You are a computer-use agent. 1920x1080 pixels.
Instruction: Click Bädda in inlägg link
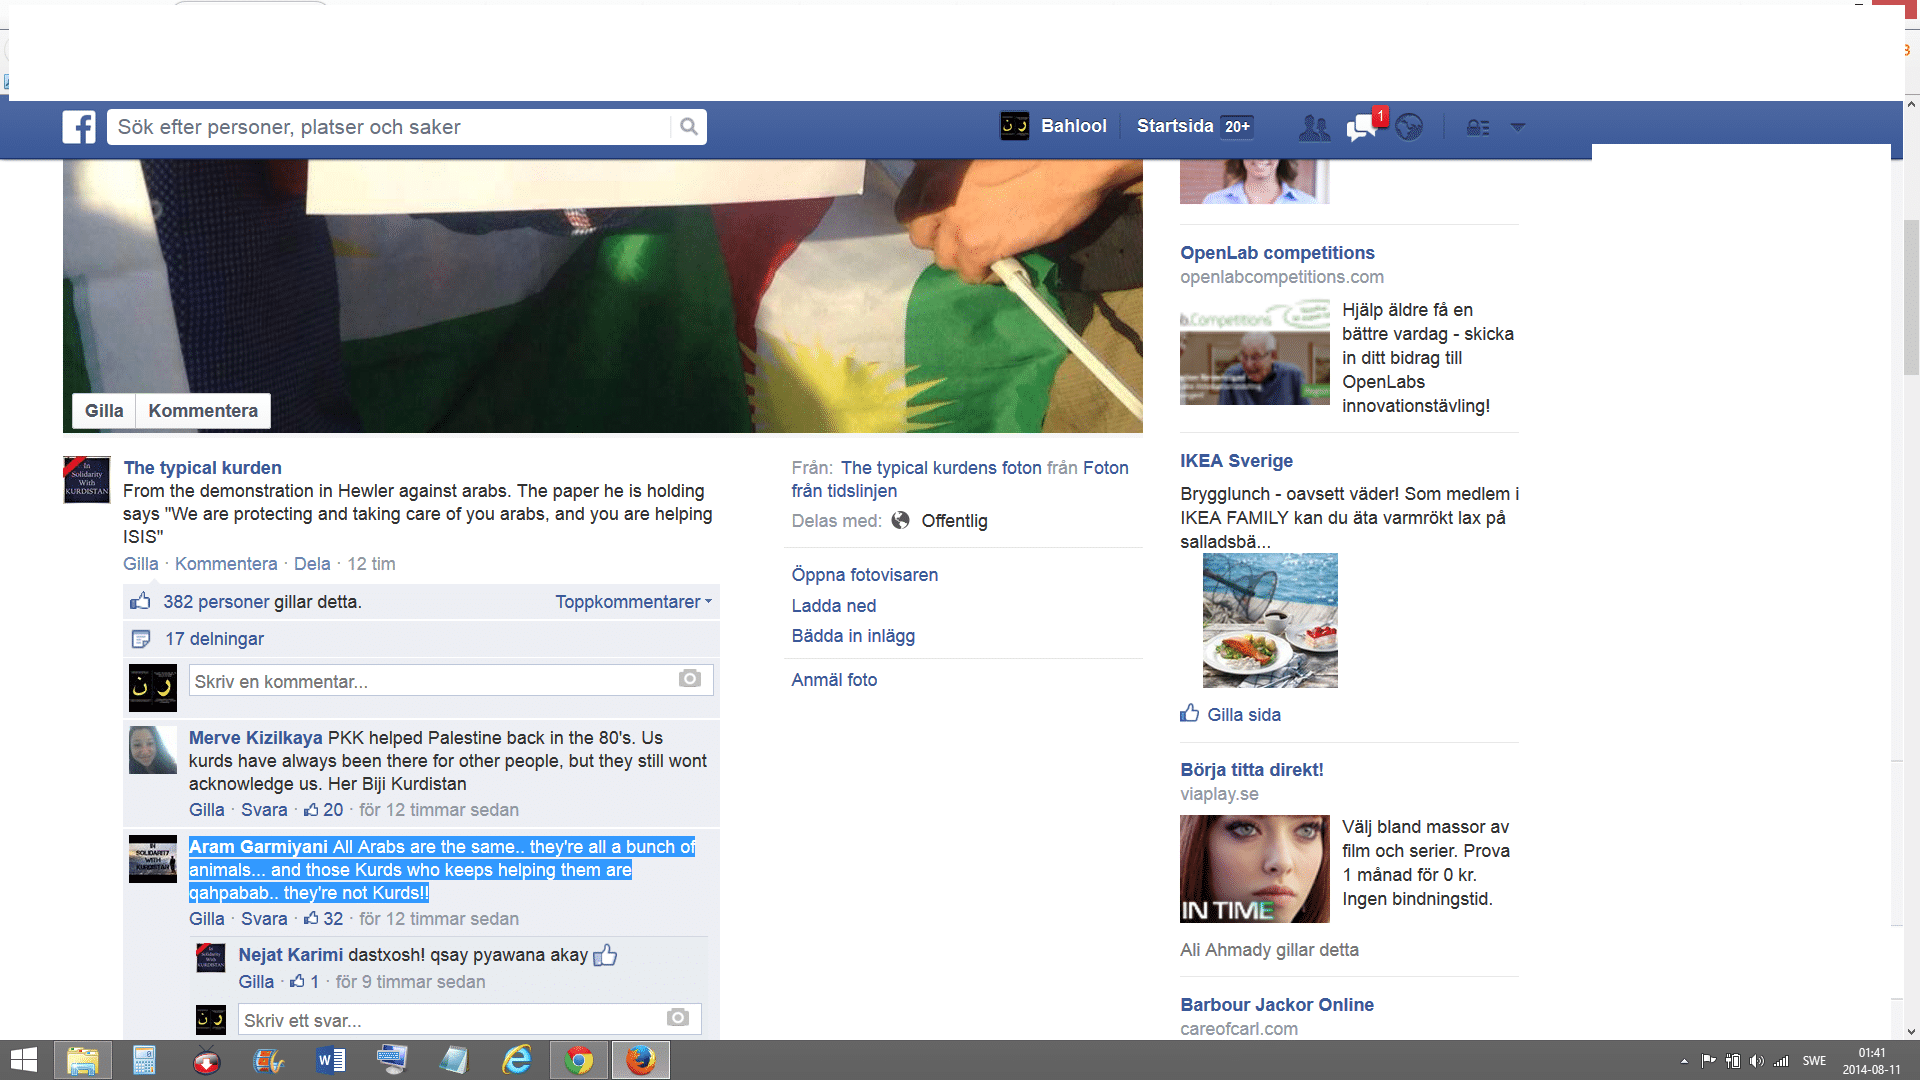pyautogui.click(x=853, y=636)
